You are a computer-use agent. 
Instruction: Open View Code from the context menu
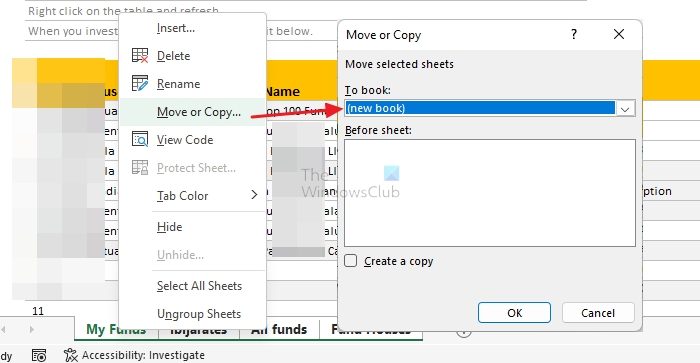[x=185, y=140]
